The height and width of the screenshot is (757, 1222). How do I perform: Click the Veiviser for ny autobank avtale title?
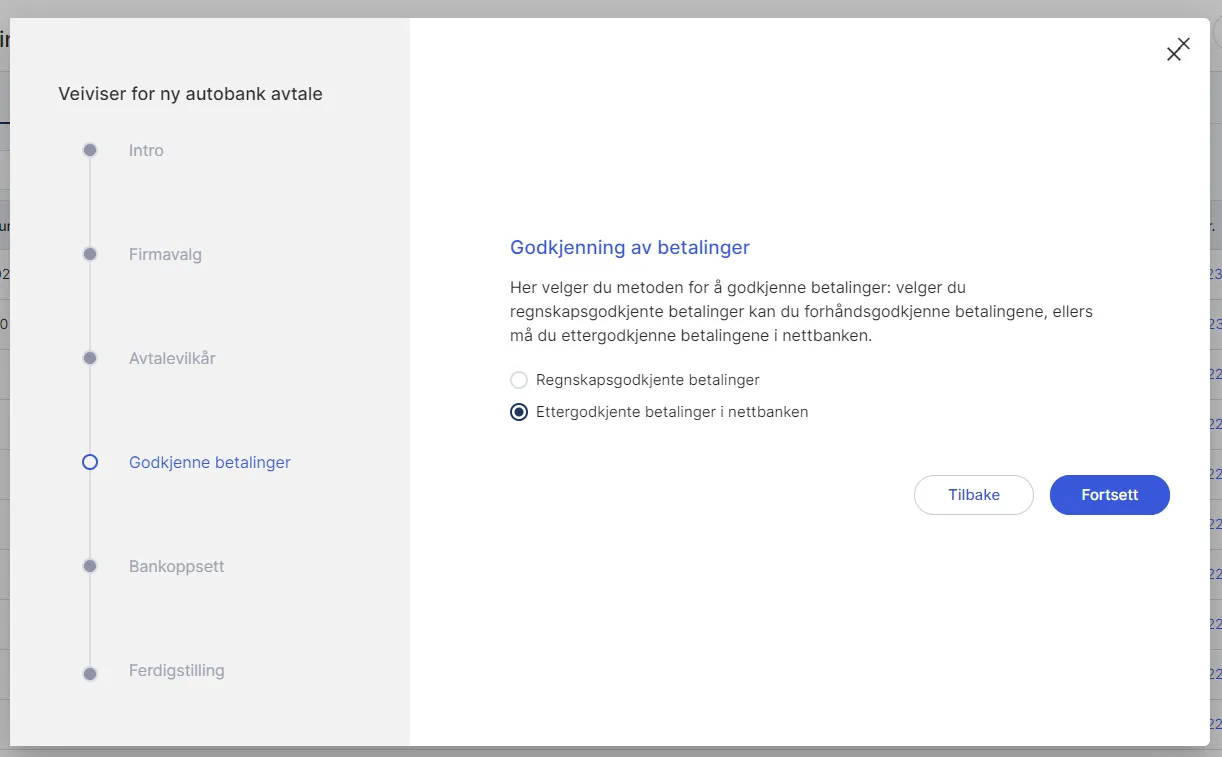click(190, 93)
